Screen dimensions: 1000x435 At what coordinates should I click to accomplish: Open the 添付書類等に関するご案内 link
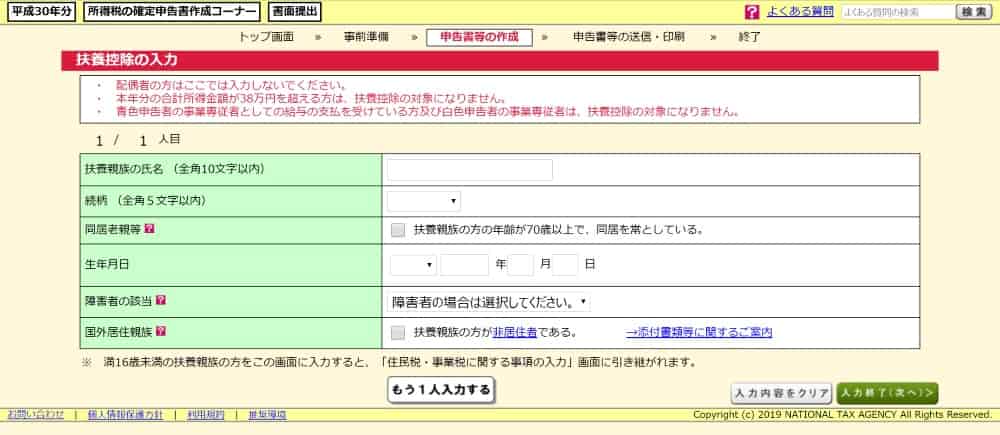point(699,333)
